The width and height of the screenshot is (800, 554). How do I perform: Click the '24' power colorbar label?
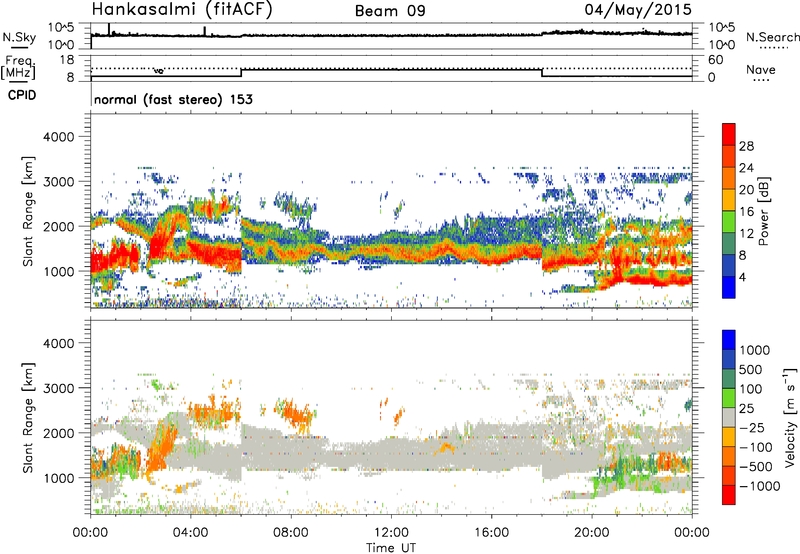746,168
